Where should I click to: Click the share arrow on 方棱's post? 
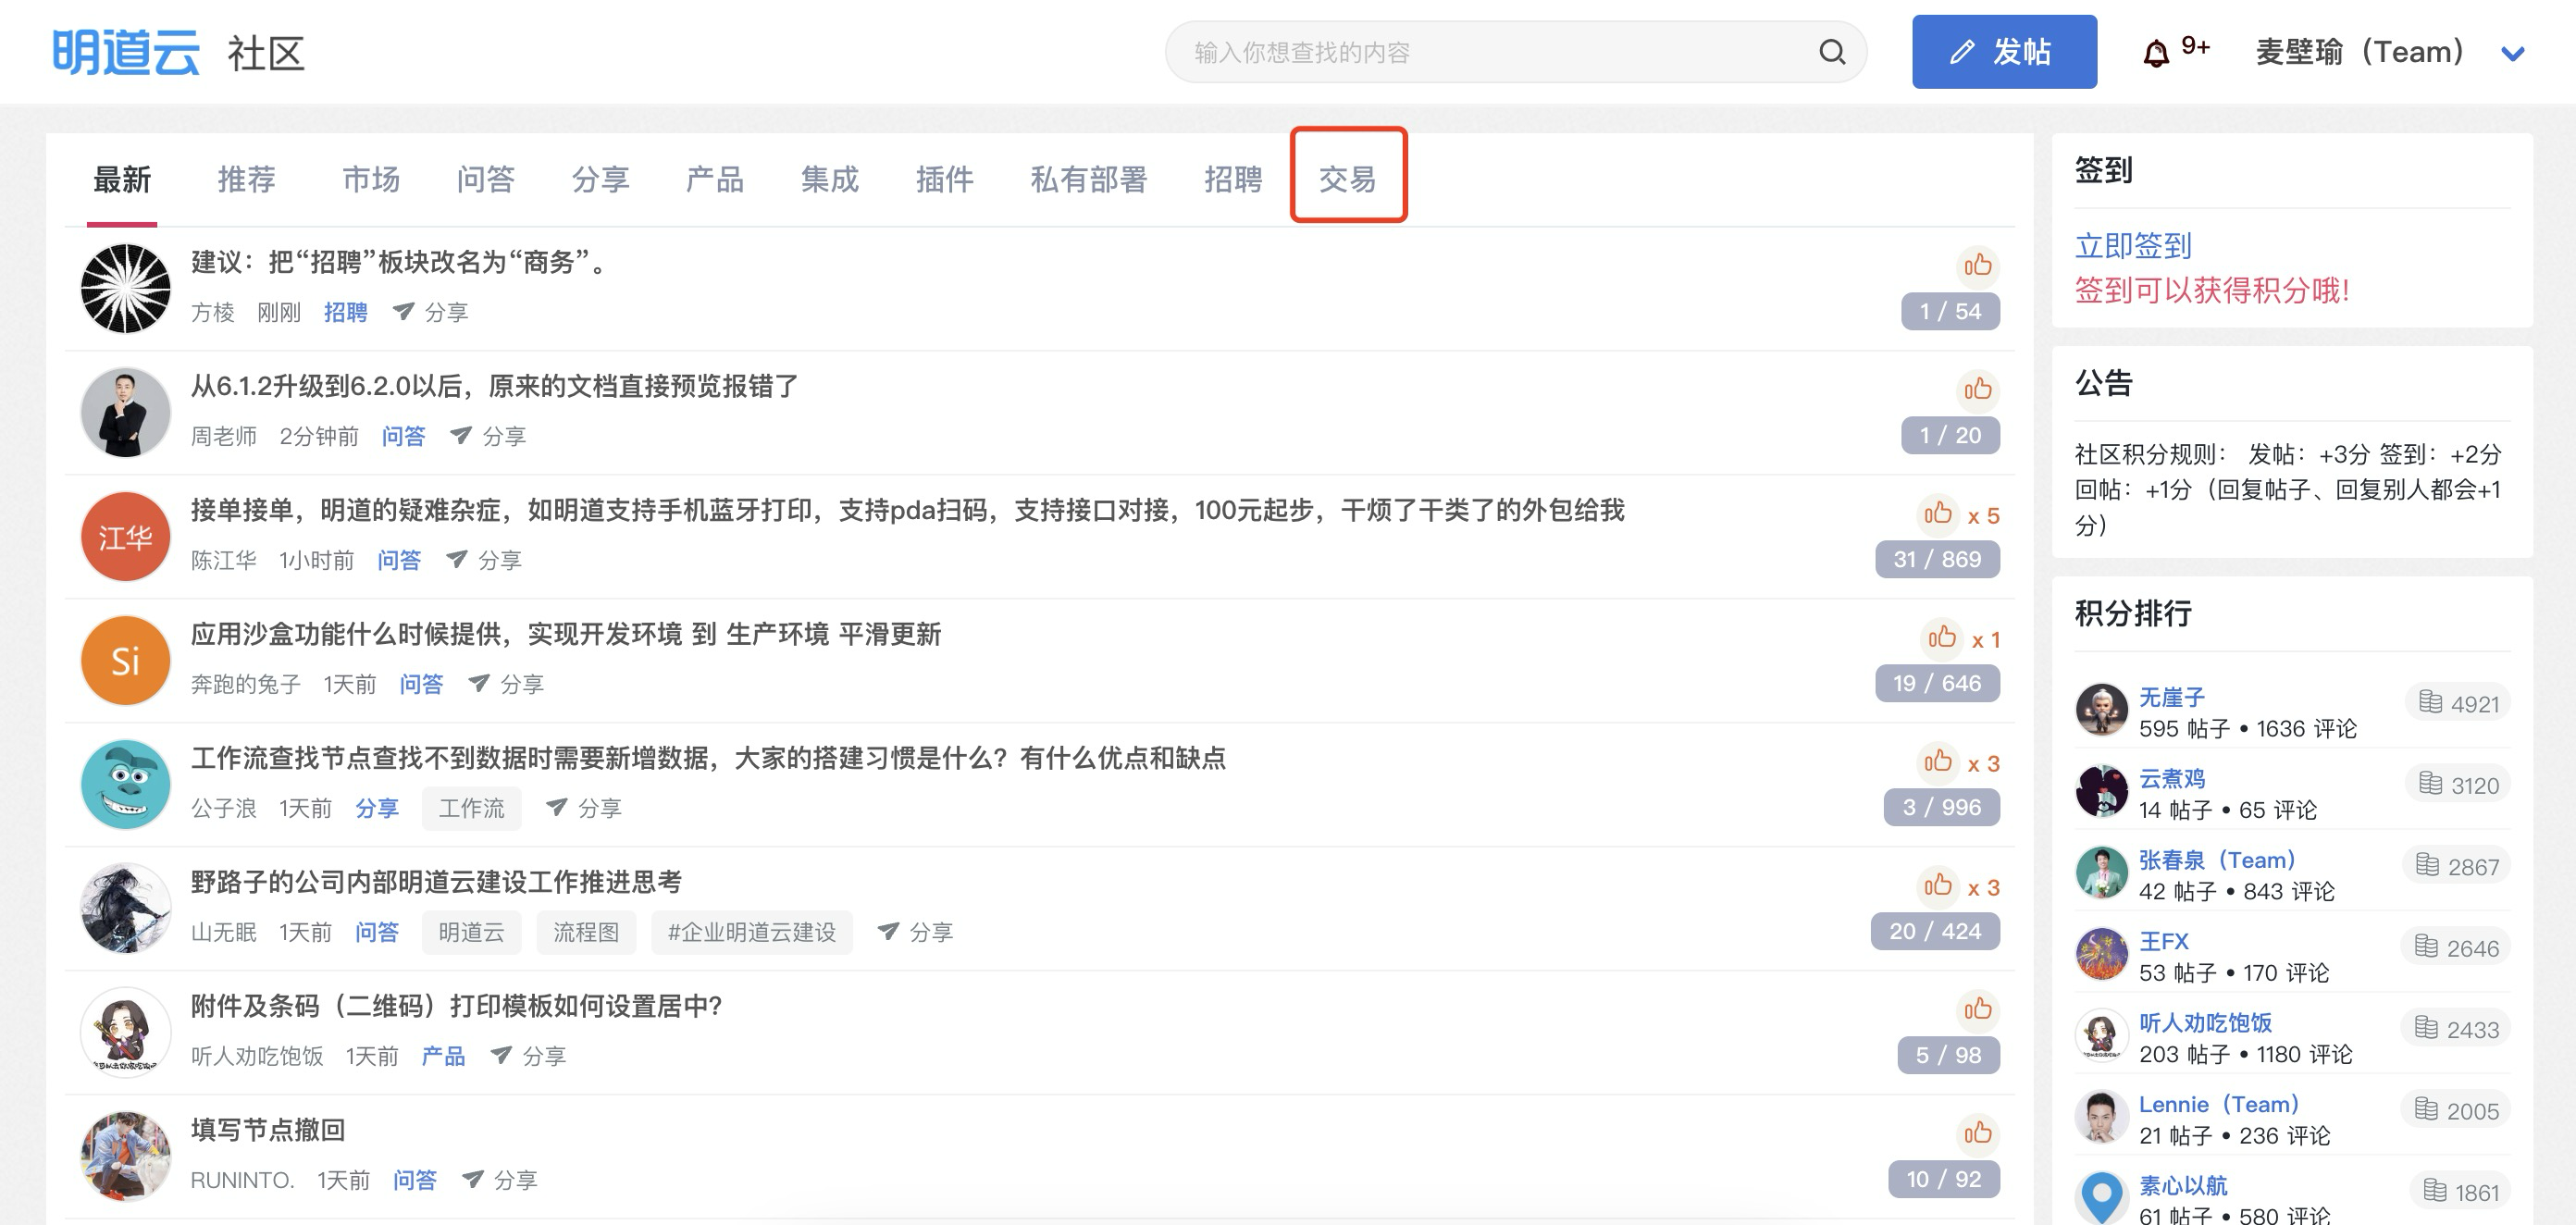pyautogui.click(x=403, y=312)
